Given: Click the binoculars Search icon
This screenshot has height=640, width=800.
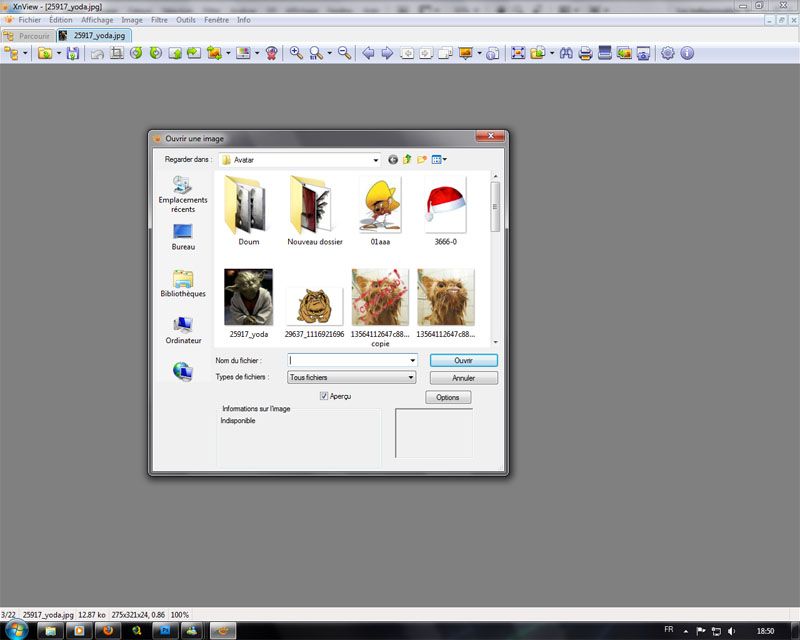Looking at the screenshot, I should click(566, 53).
